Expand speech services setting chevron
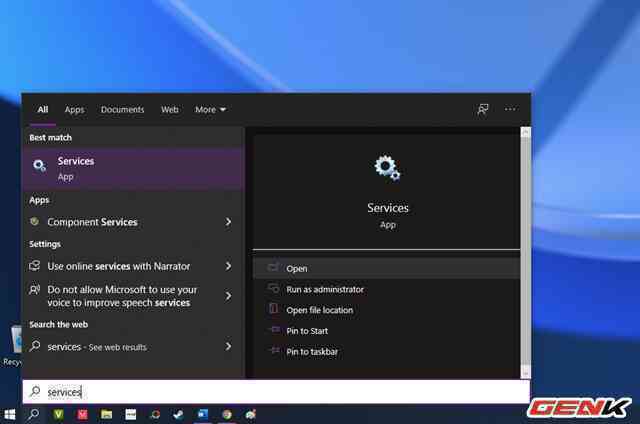The image size is (640, 424). coord(229,296)
